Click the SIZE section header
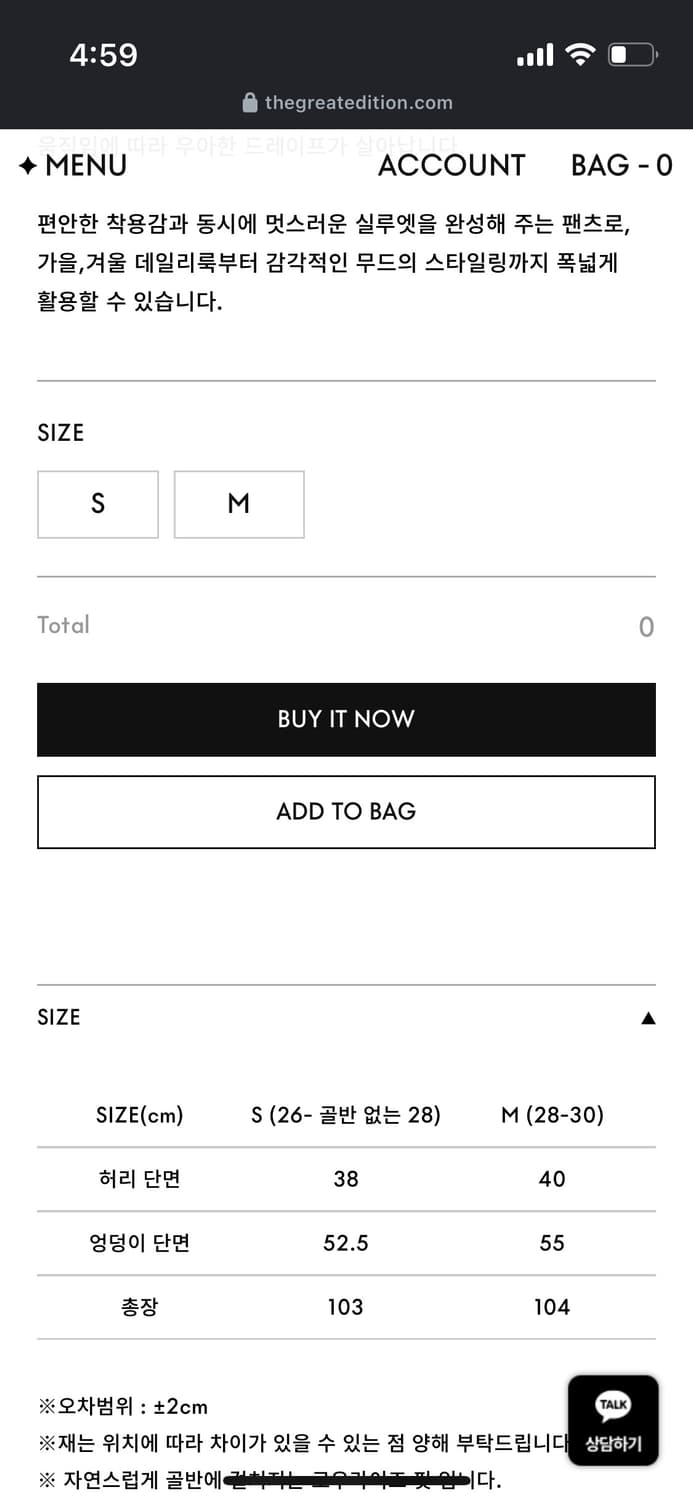Image resolution: width=693 pixels, height=1500 pixels. click(x=59, y=1017)
